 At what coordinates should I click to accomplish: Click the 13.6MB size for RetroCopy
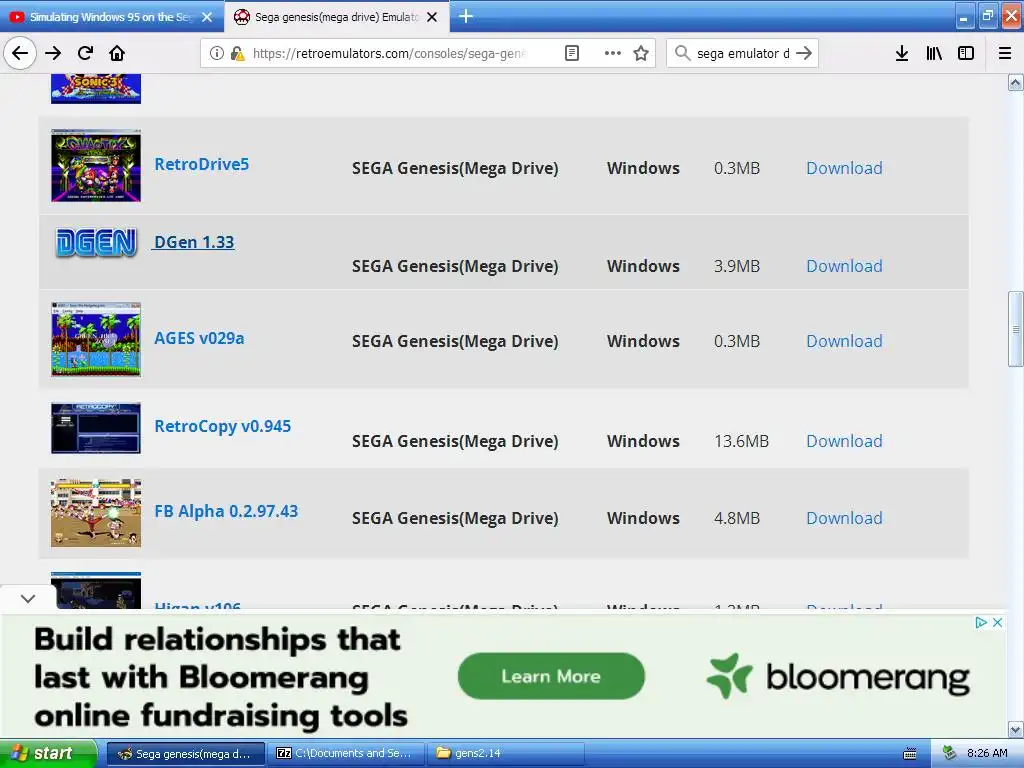pos(741,441)
